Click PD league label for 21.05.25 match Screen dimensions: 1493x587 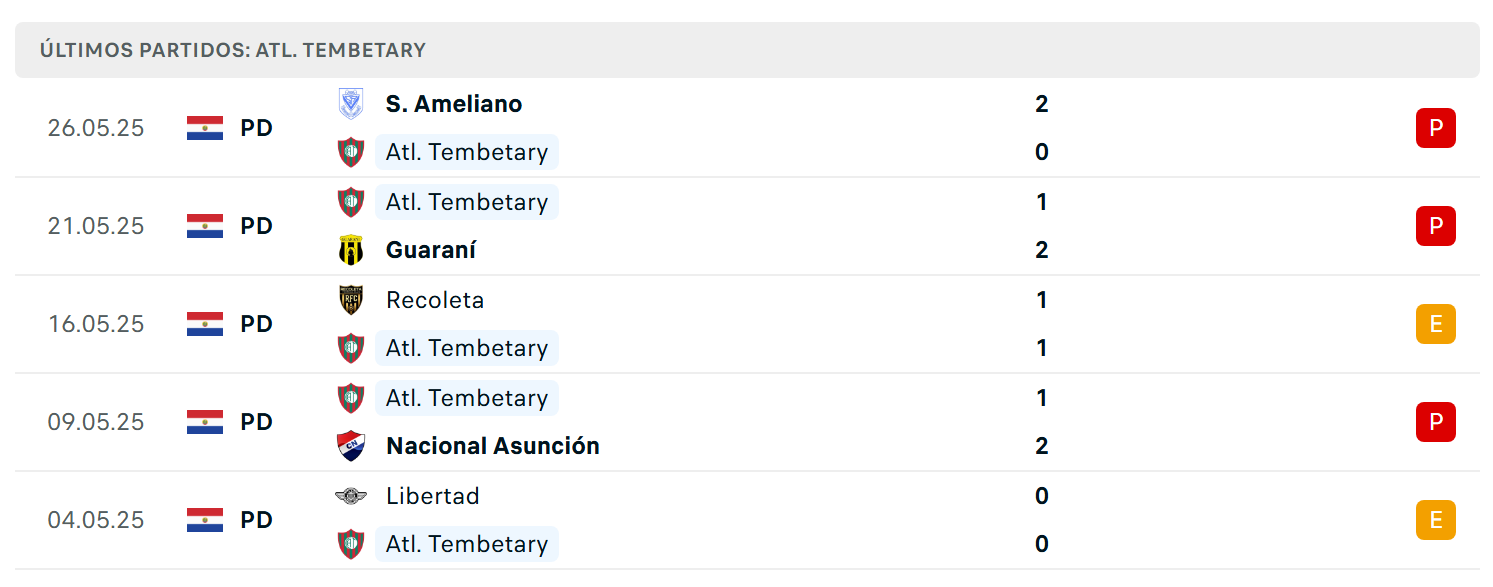click(x=257, y=226)
